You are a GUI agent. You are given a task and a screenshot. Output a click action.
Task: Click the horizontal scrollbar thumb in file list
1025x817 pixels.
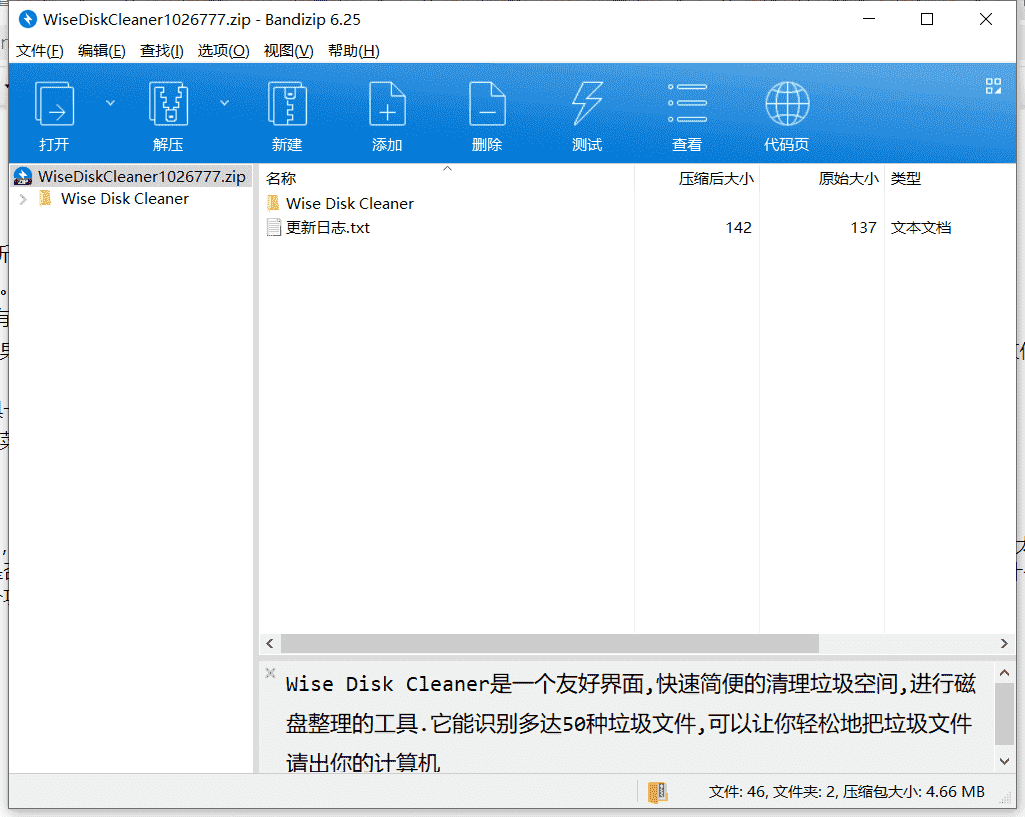[x=550, y=644]
